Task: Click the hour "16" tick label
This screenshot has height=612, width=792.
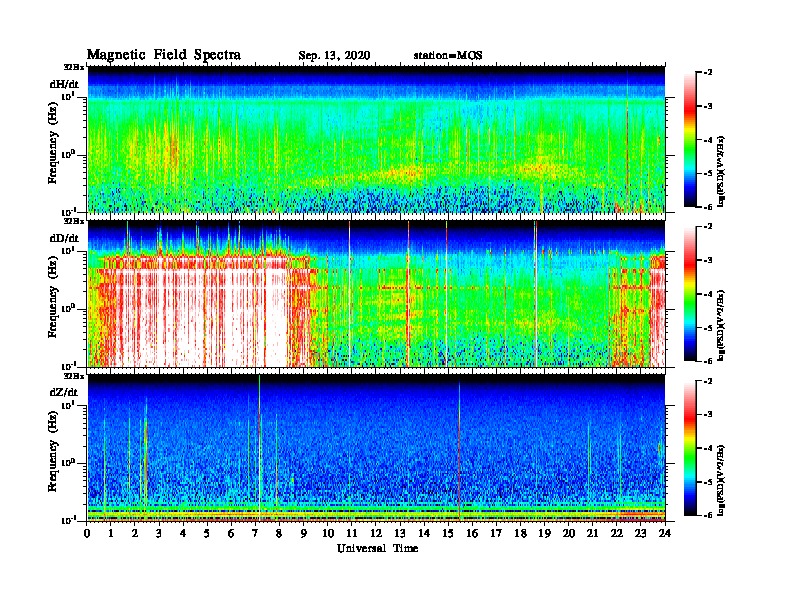Action: coord(472,534)
